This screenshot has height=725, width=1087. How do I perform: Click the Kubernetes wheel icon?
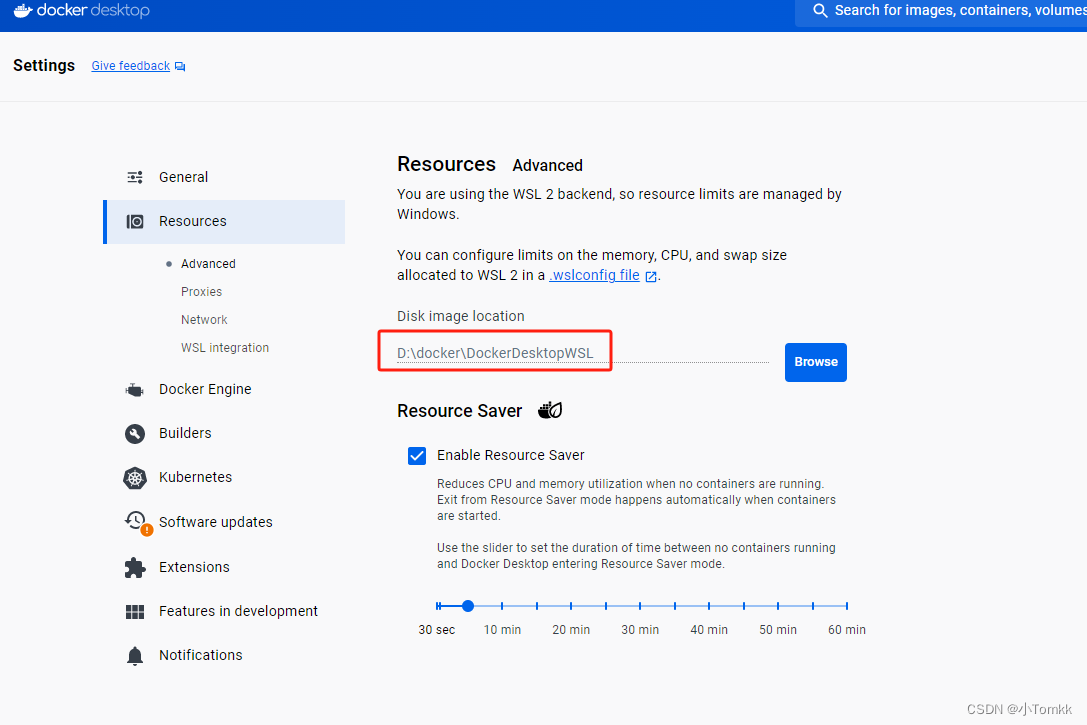click(x=134, y=478)
